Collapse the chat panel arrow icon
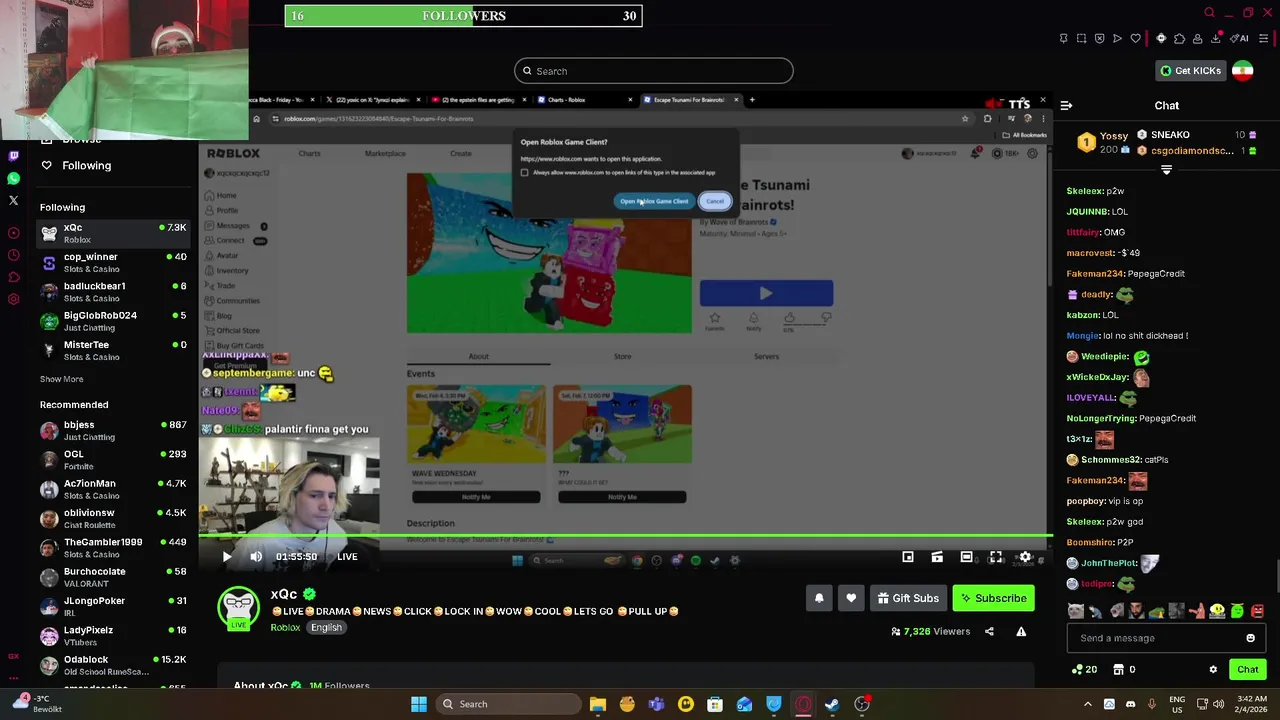The width and height of the screenshot is (1280, 720). (1066, 105)
